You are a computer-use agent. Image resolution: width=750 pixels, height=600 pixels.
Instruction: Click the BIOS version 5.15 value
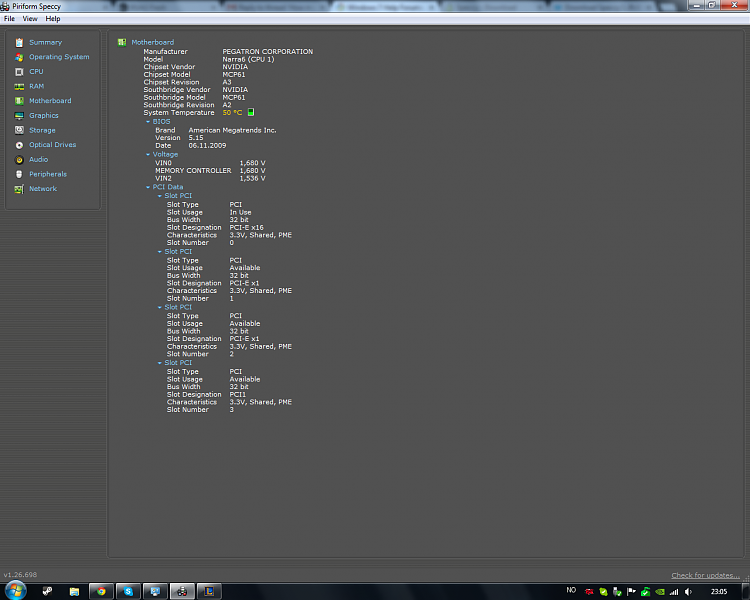196,138
